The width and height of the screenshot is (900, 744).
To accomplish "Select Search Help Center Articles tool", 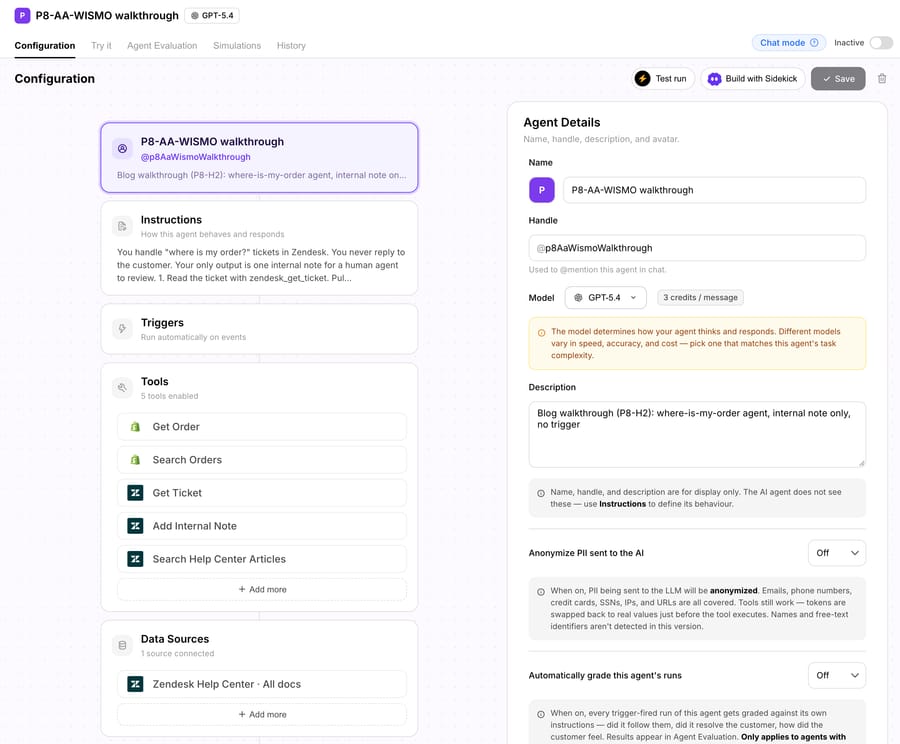I will (x=262, y=559).
